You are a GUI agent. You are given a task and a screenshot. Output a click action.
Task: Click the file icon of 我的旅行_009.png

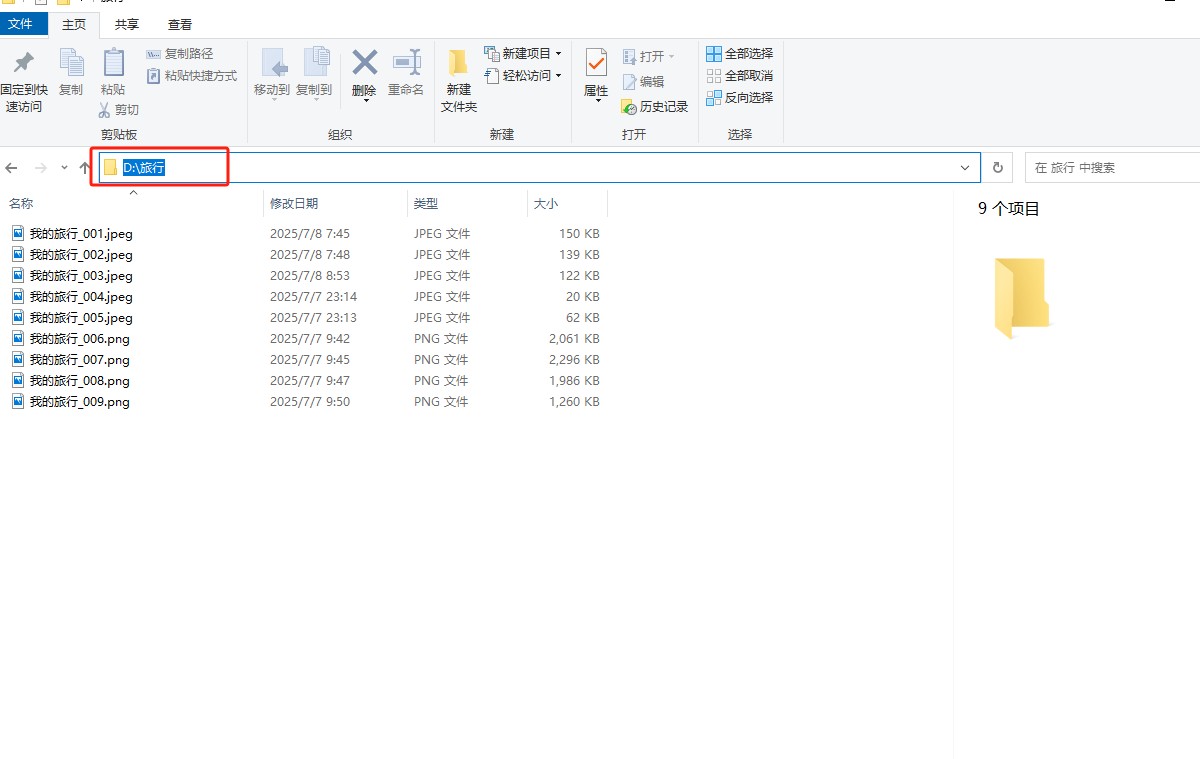[18, 401]
